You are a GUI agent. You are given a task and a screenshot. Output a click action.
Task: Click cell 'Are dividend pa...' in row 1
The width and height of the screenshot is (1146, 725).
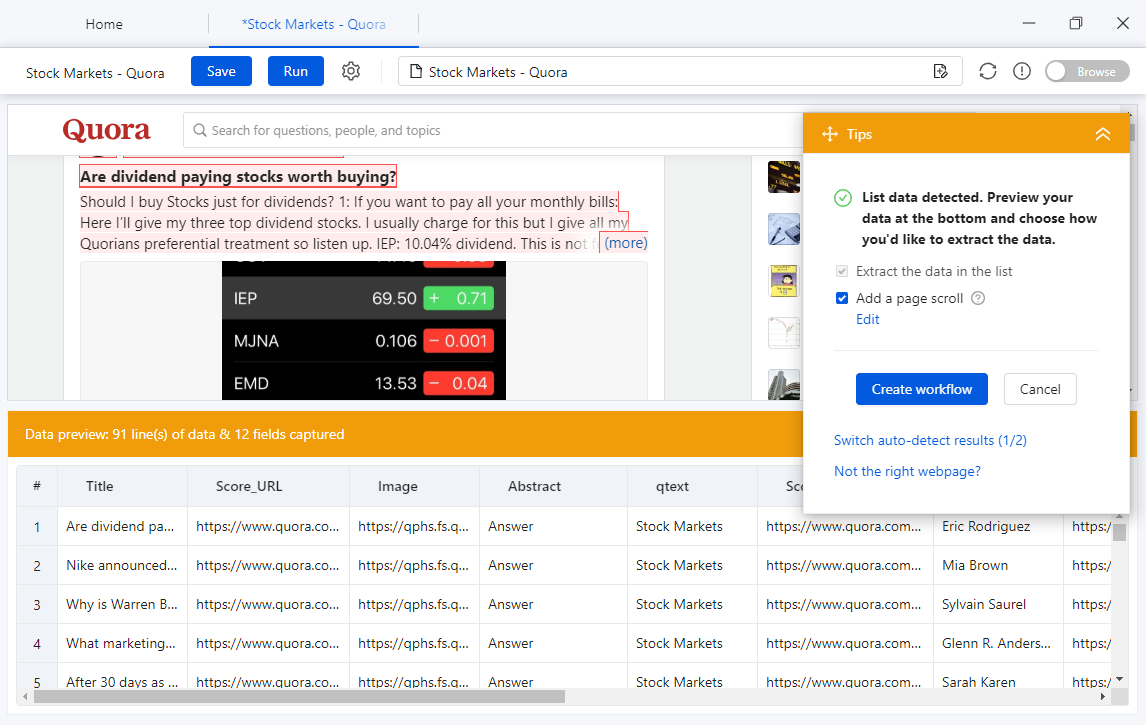122,526
